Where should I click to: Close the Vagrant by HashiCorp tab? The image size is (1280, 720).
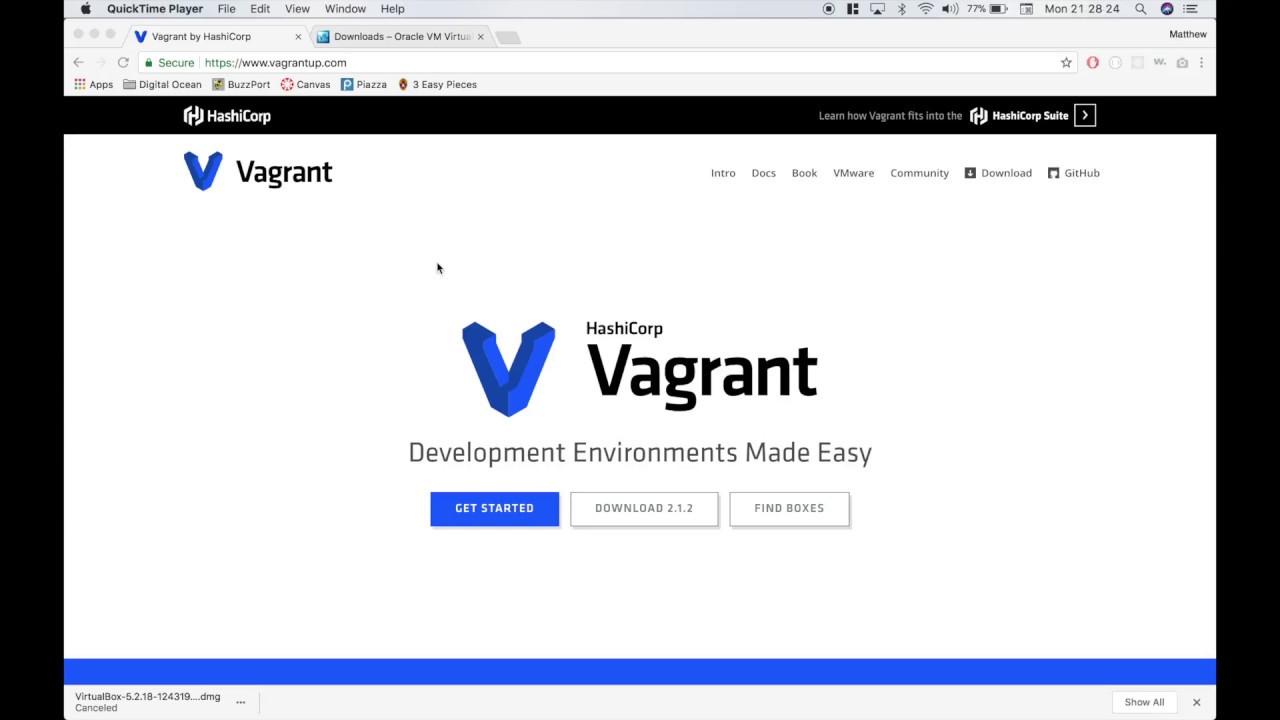pyautogui.click(x=297, y=36)
